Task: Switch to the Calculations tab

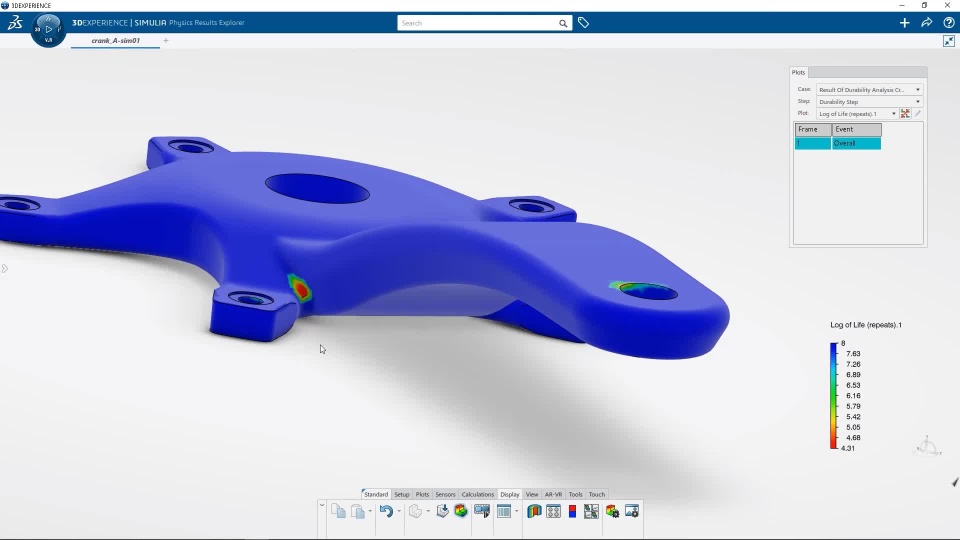Action: tap(478, 494)
